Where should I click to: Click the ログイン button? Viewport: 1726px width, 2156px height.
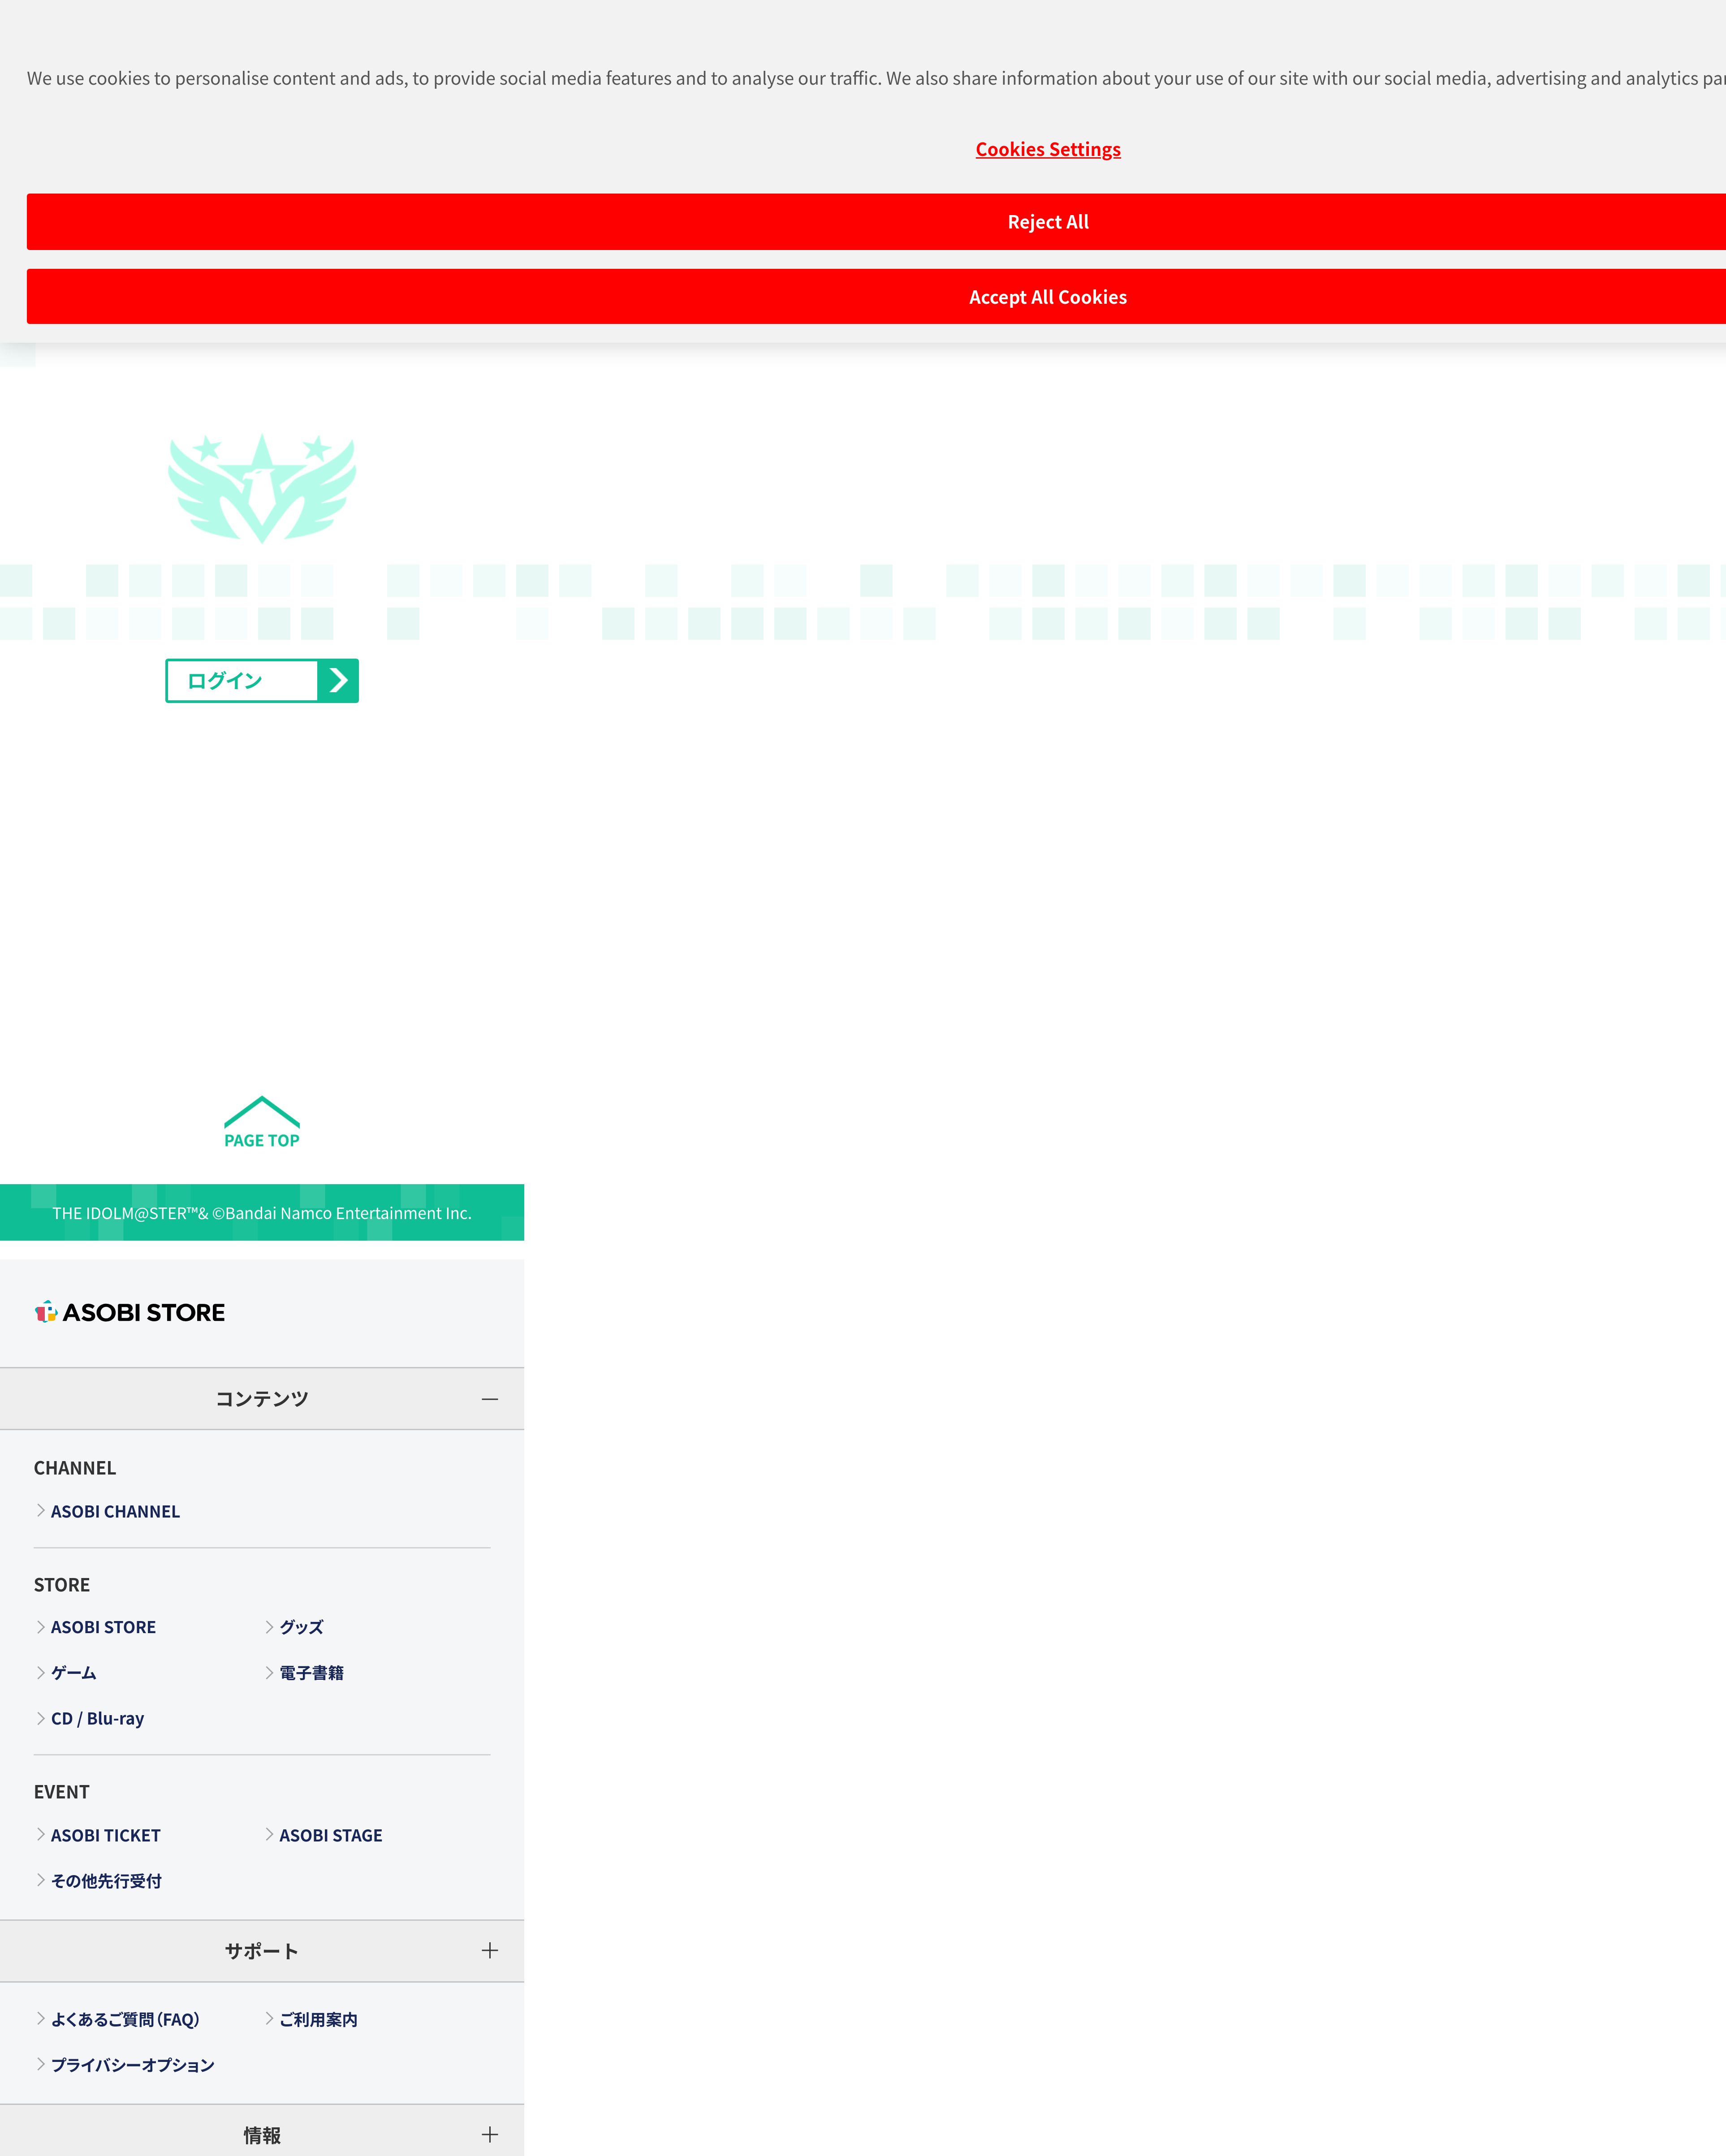225,681
